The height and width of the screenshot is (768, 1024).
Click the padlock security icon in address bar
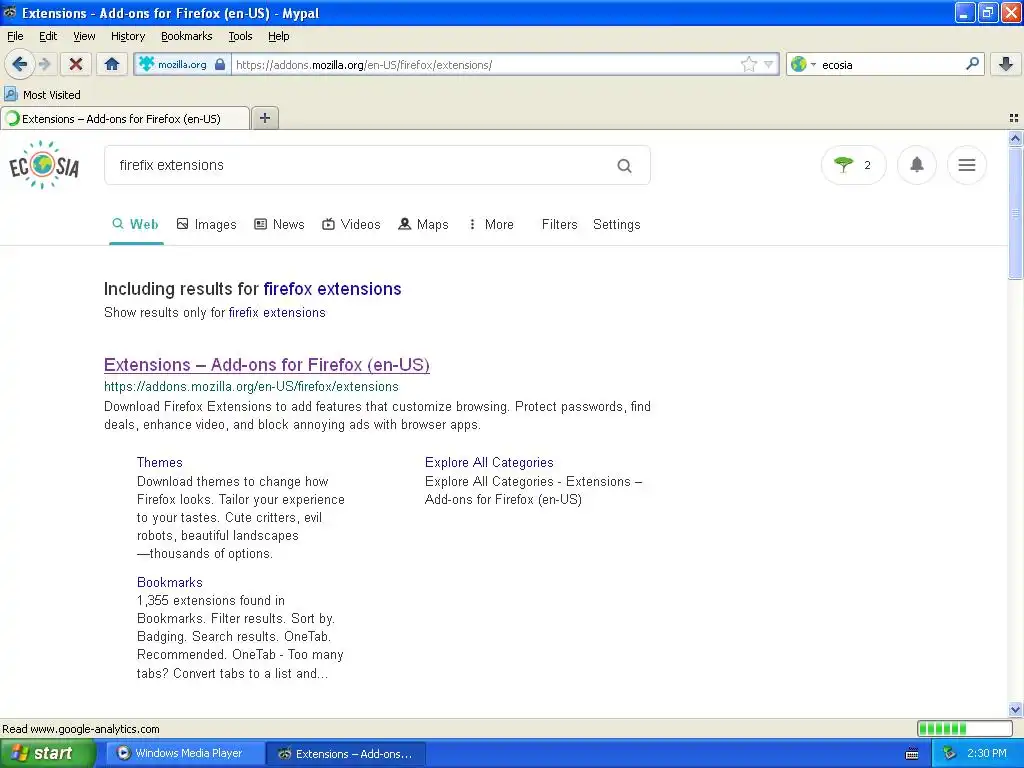coord(220,64)
